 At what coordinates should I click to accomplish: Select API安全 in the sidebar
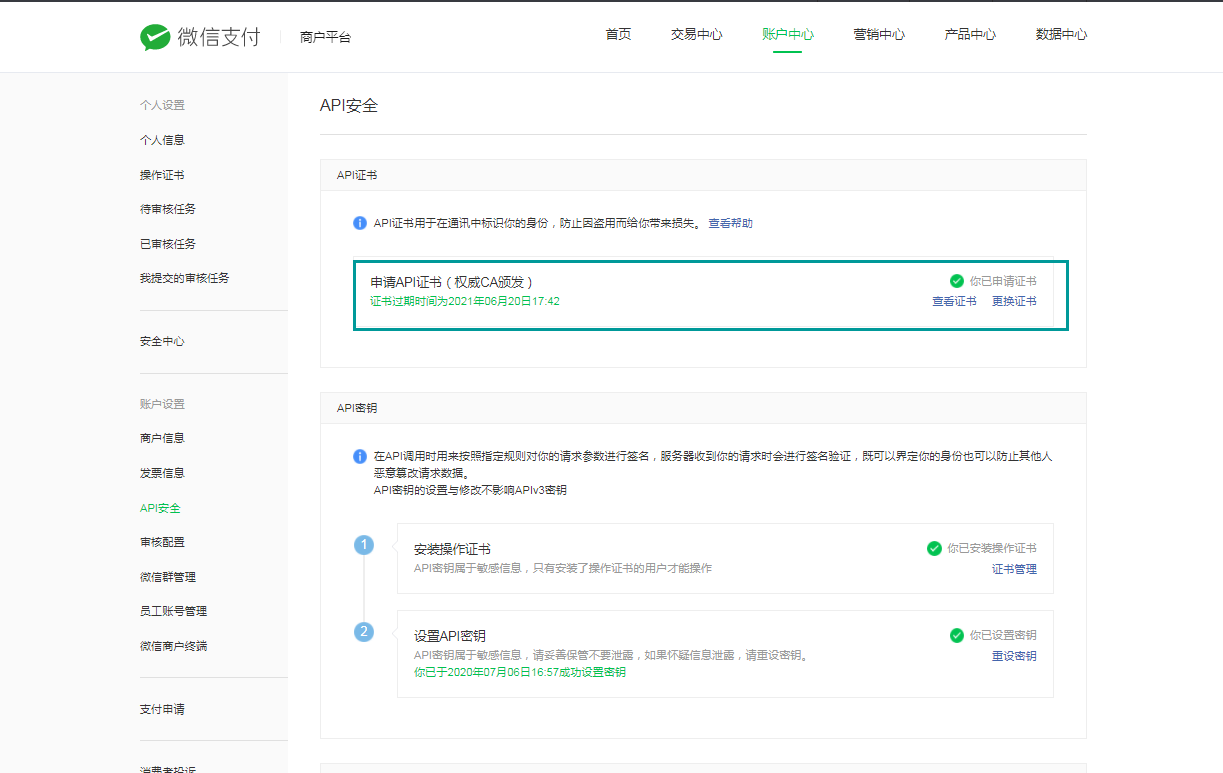tap(160, 508)
